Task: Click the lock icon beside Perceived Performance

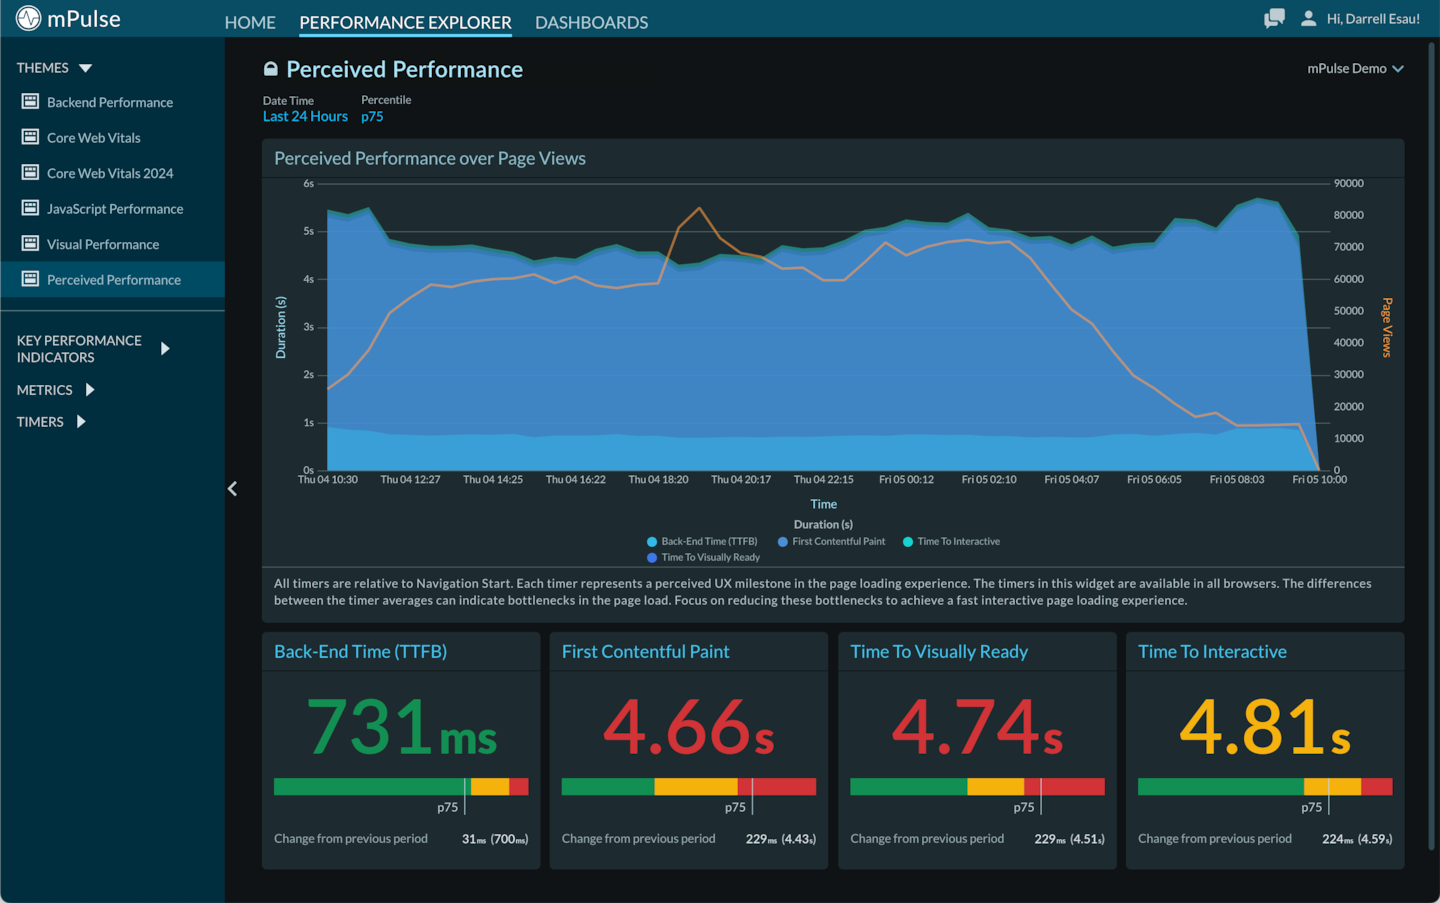Action: [x=270, y=69]
